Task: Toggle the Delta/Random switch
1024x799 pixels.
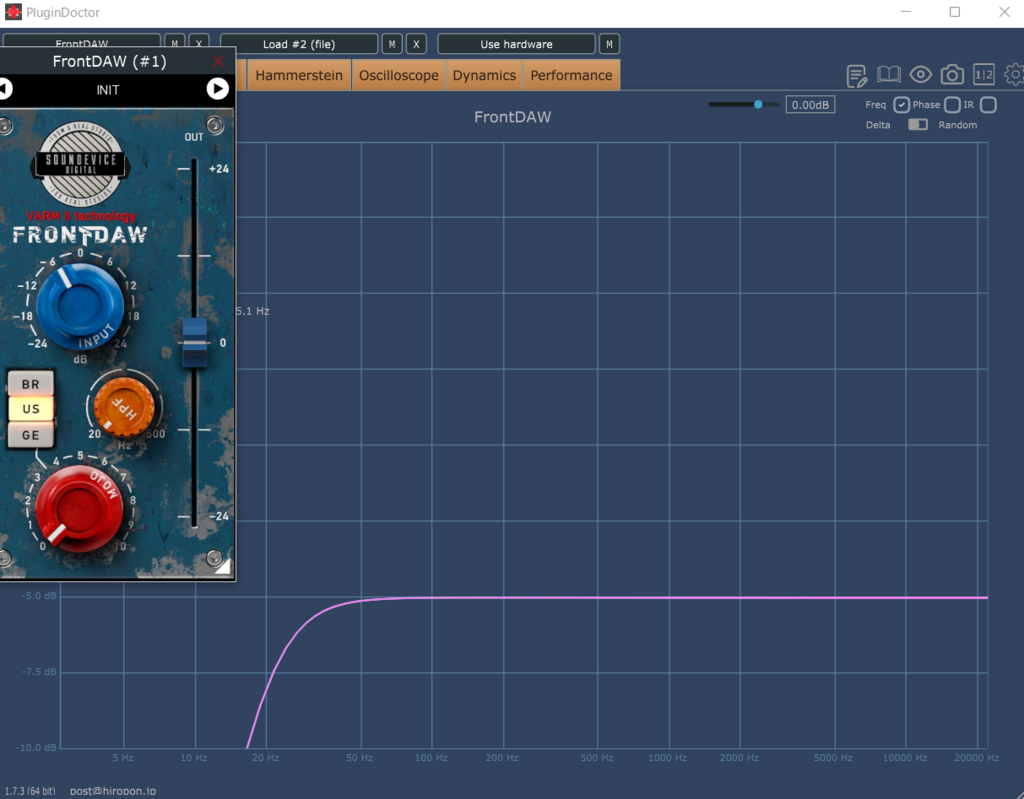Action: click(x=918, y=124)
